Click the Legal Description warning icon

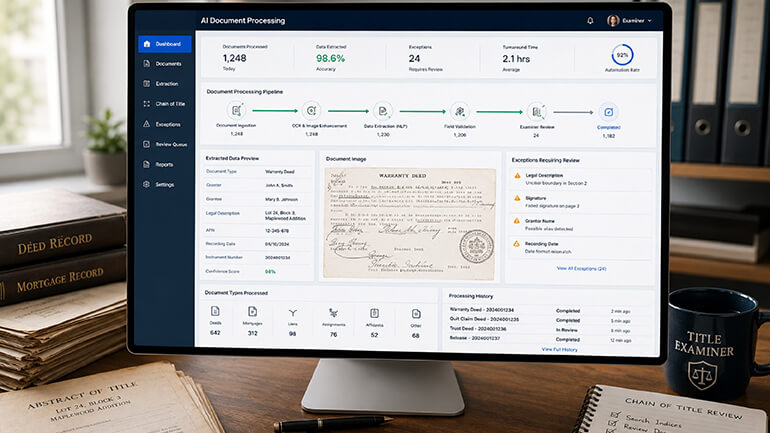(517, 175)
